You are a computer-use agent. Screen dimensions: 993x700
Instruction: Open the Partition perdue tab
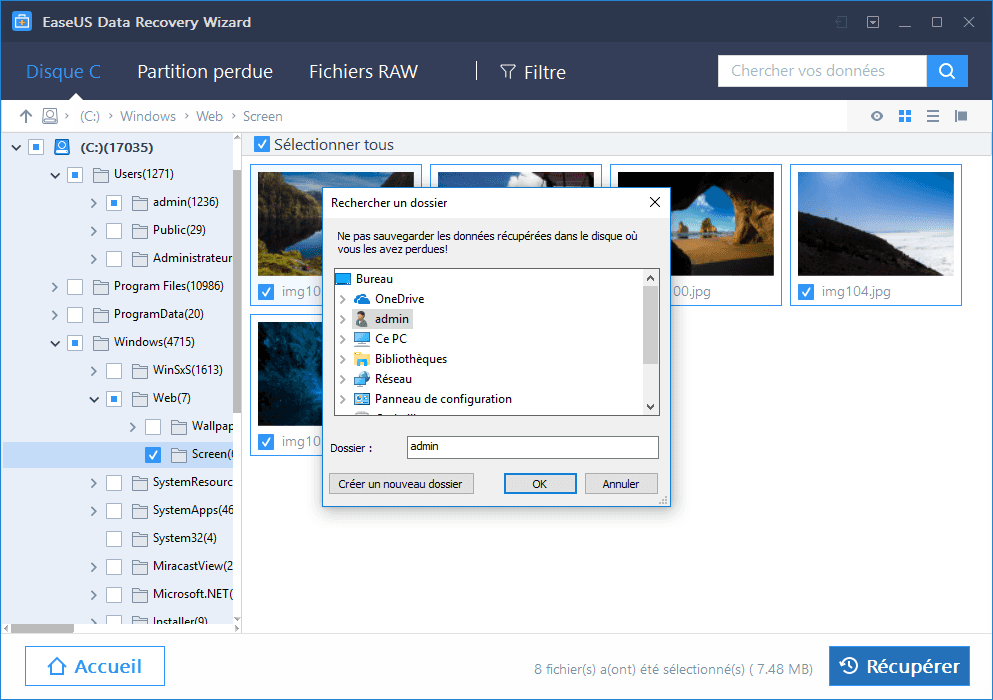(205, 72)
